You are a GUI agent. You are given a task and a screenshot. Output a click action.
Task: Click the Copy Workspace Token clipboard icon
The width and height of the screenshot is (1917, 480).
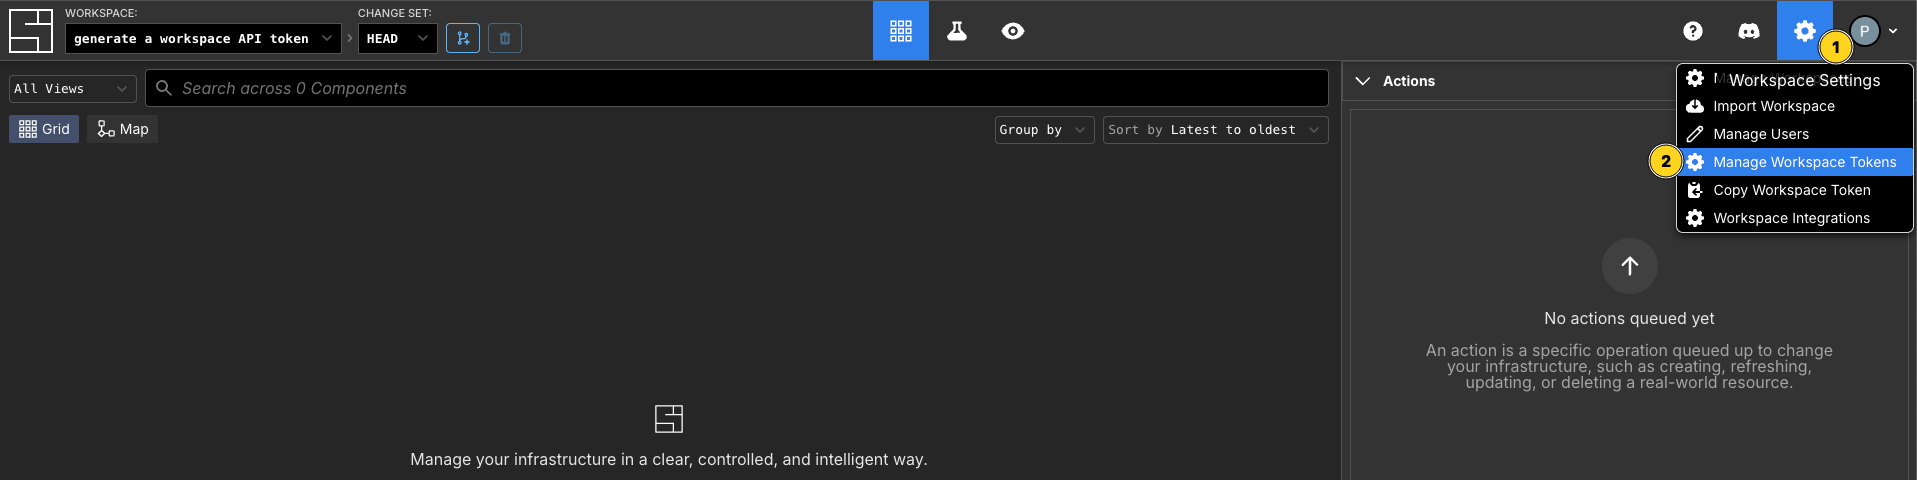1695,190
